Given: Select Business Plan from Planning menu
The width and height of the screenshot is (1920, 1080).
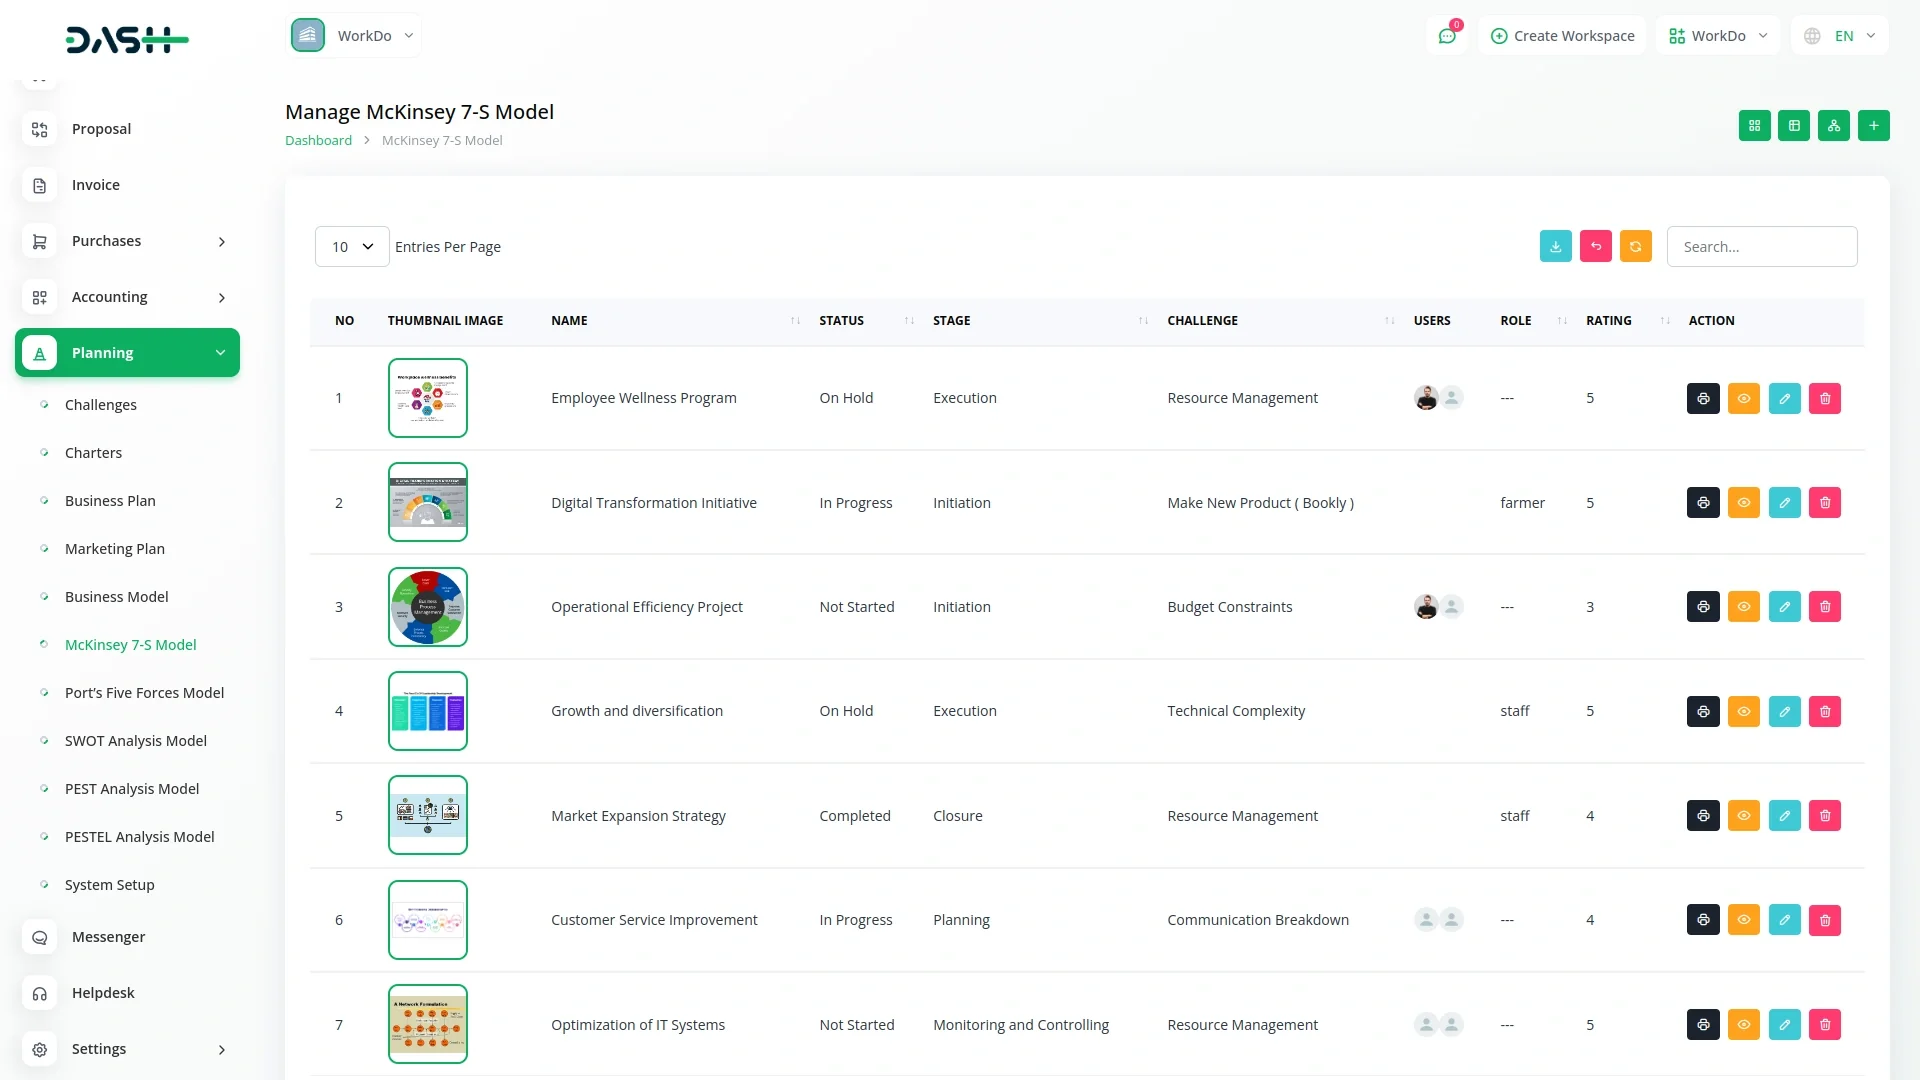Looking at the screenshot, I should 110,501.
